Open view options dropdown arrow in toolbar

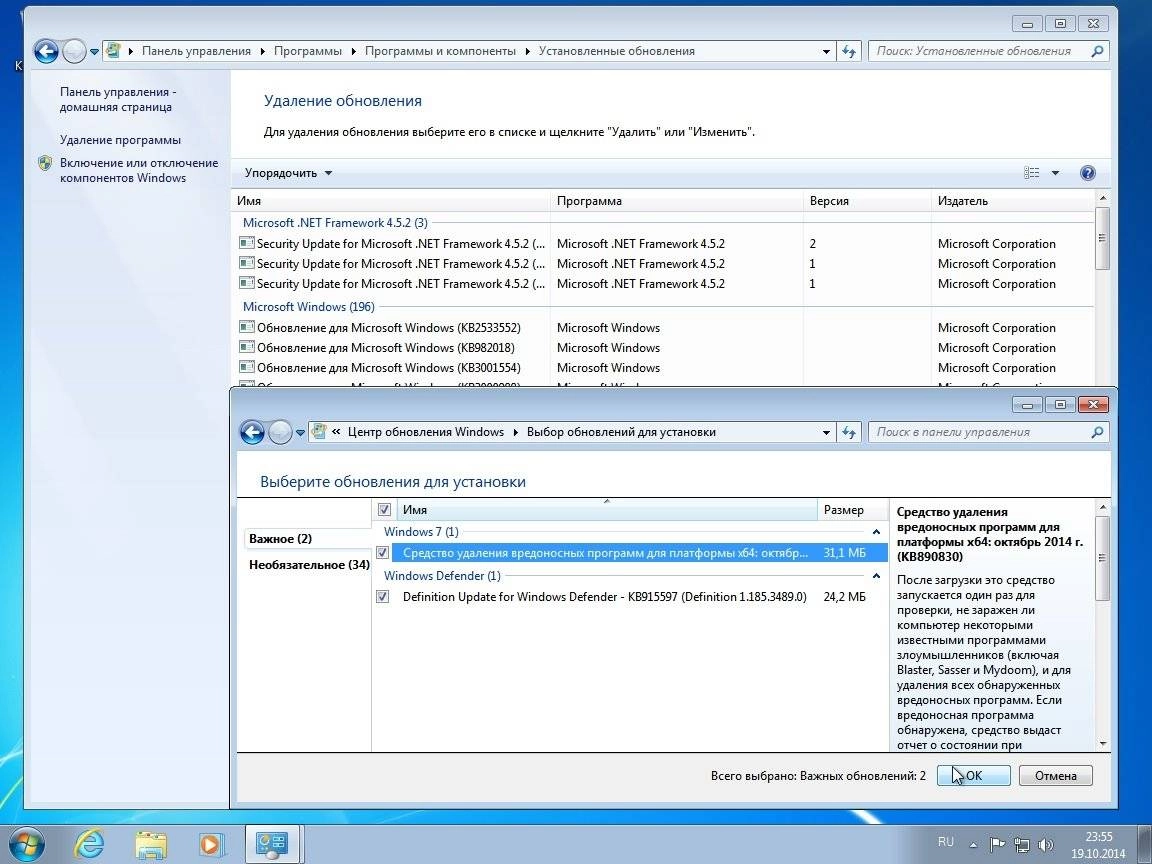click(x=1056, y=173)
